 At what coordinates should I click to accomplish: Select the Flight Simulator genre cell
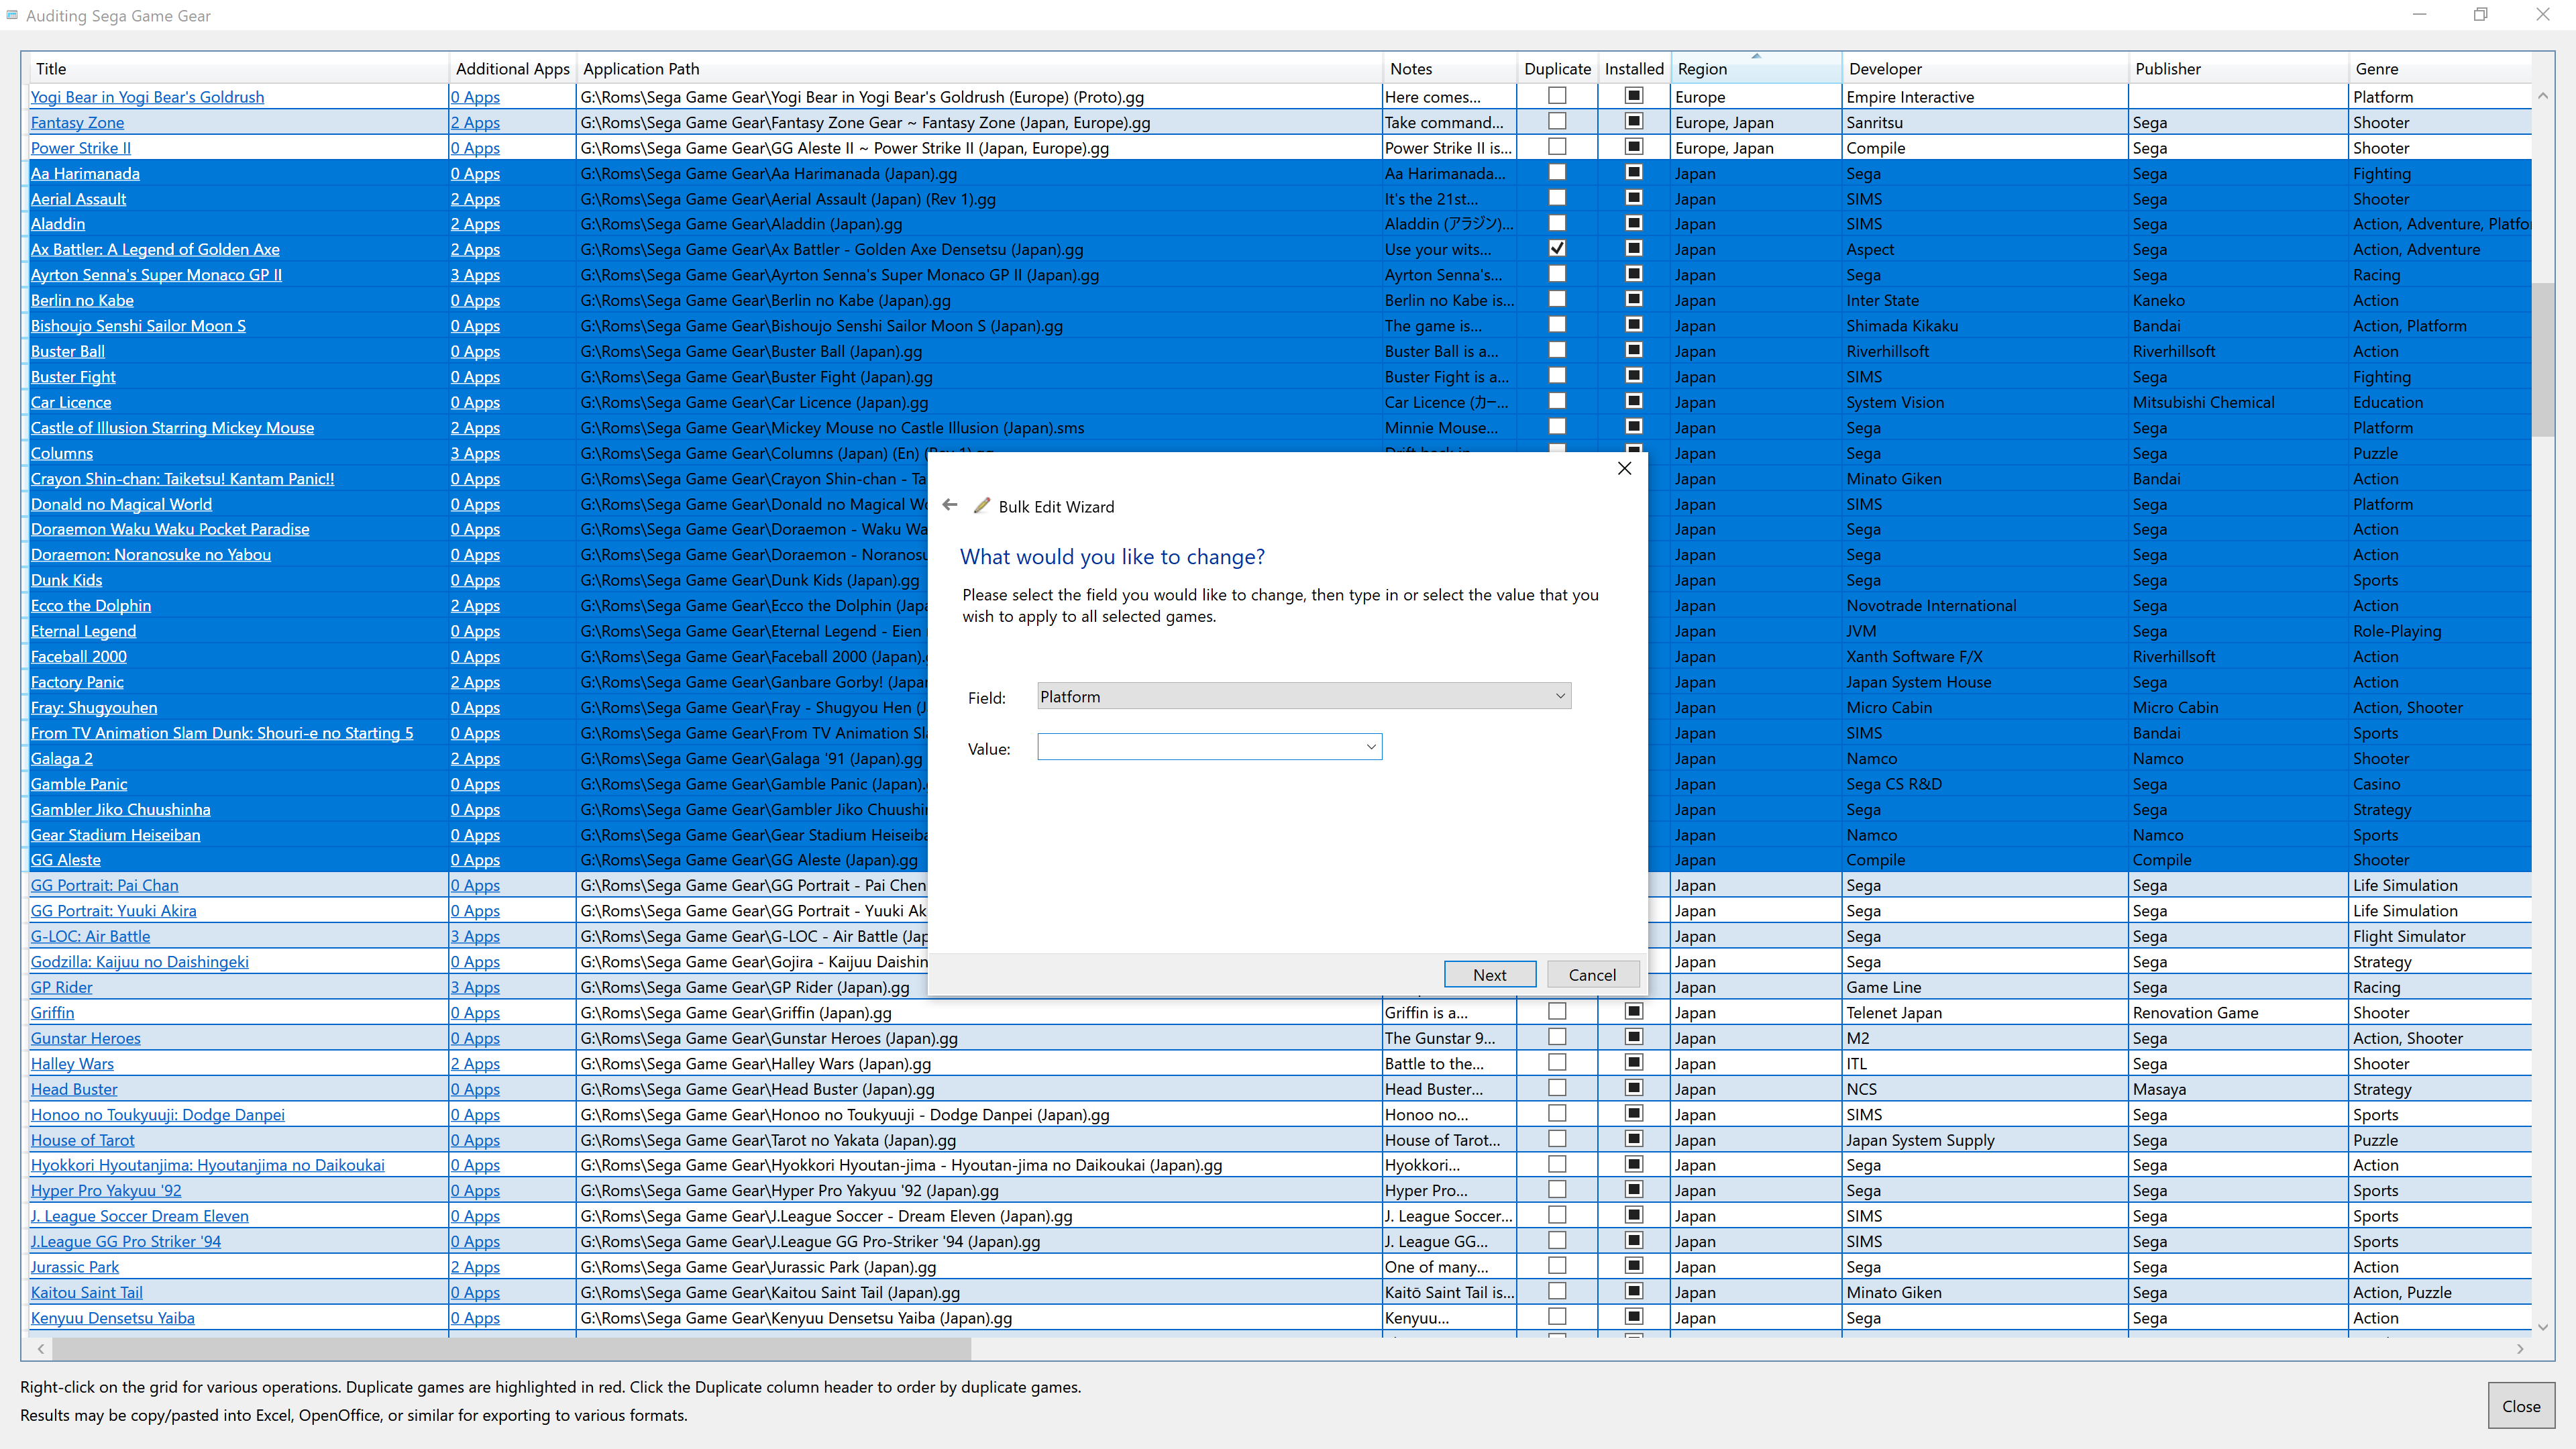coord(2440,936)
